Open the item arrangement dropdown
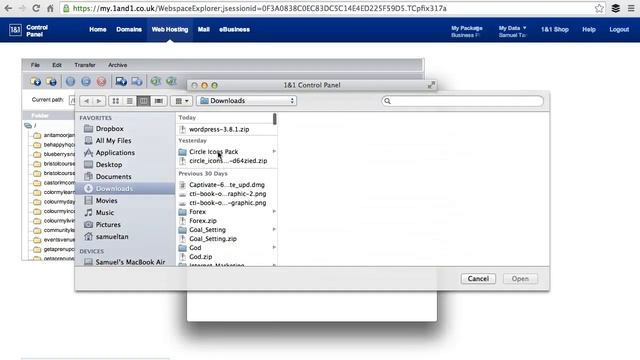 coord(182,101)
